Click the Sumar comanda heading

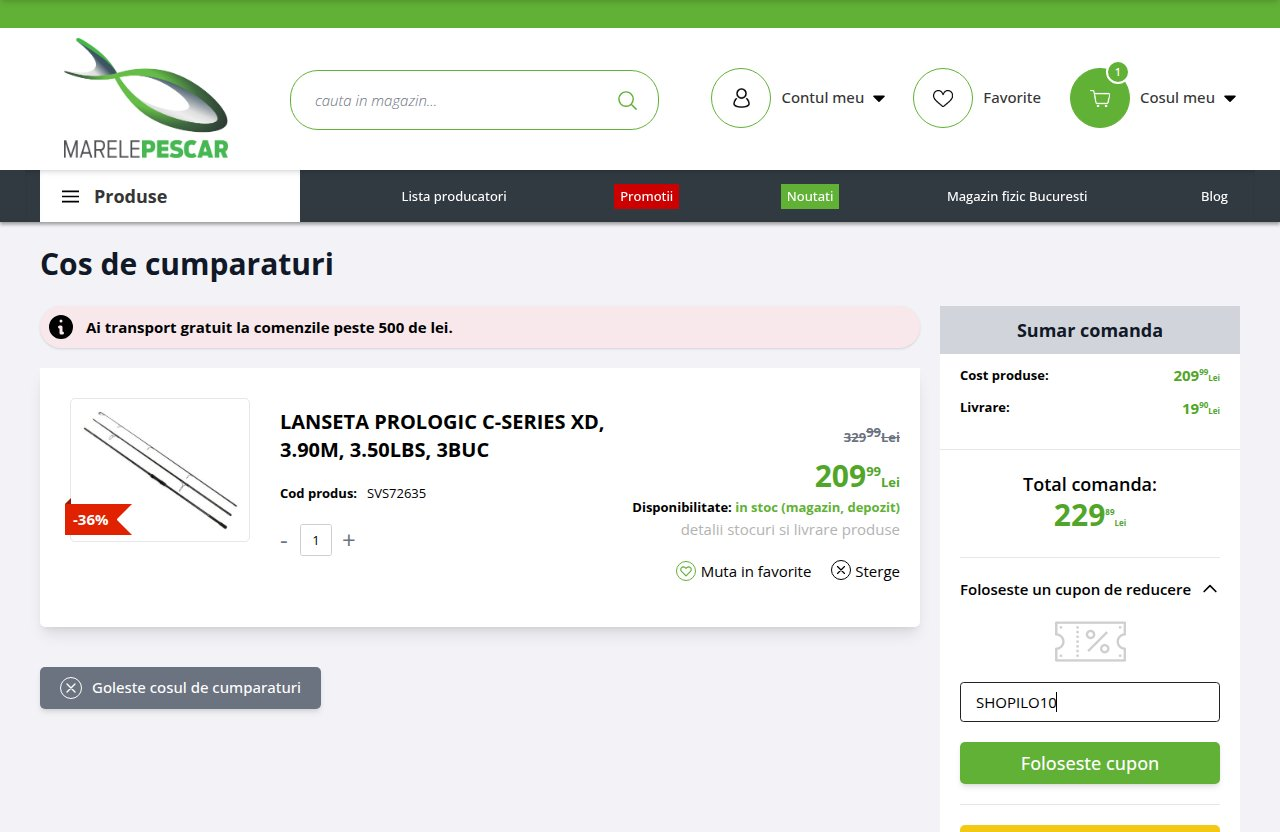(x=1090, y=330)
